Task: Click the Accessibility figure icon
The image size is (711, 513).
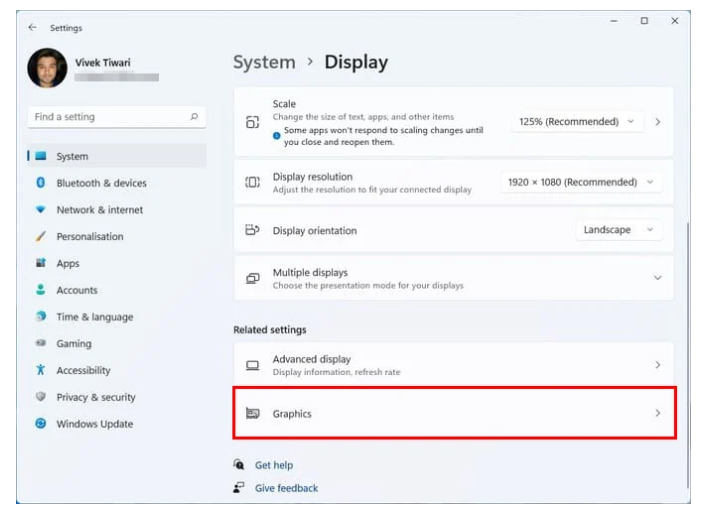Action: point(41,370)
